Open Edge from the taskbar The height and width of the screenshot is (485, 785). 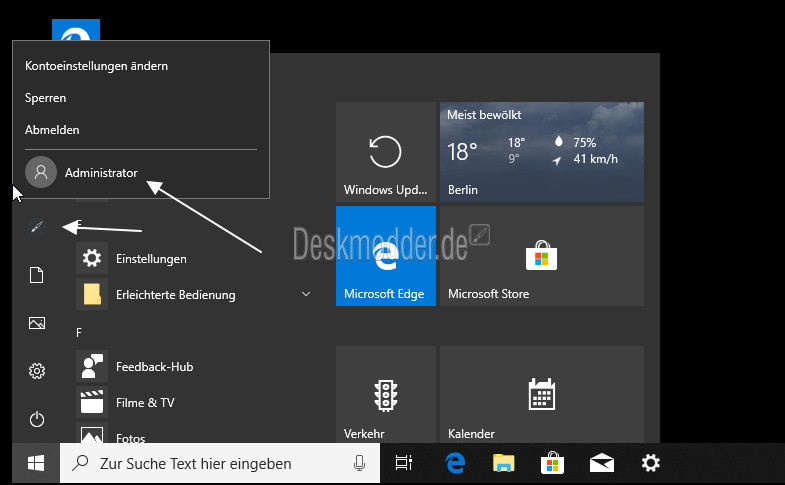455,463
